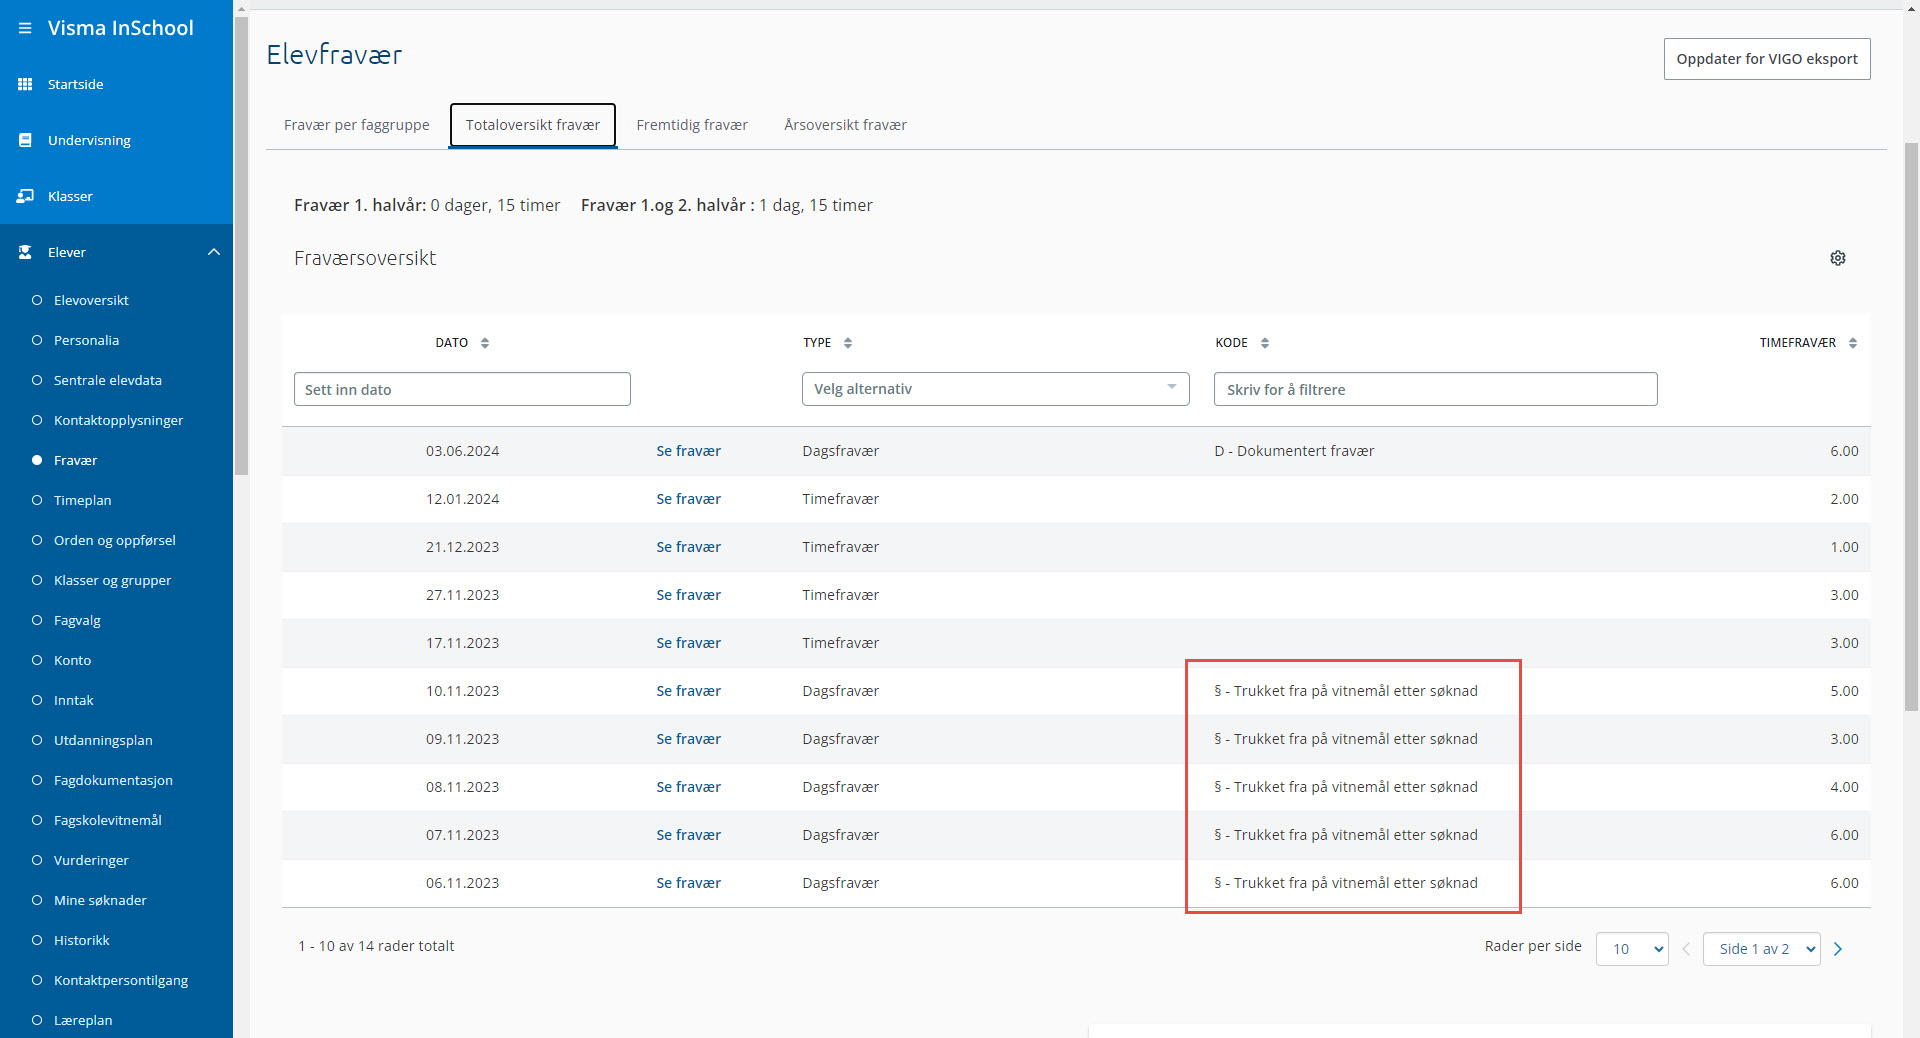Open the Rader per side dropdown
The width and height of the screenshot is (1920, 1038).
pyautogui.click(x=1631, y=949)
